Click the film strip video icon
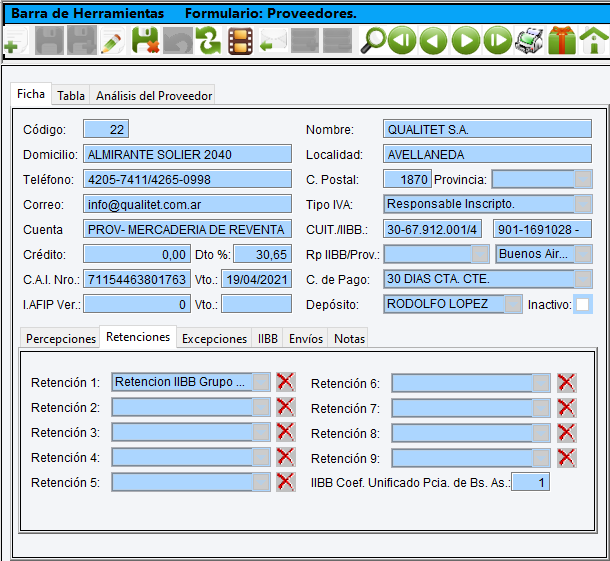Viewport: 610px width, 561px height. tap(240, 41)
